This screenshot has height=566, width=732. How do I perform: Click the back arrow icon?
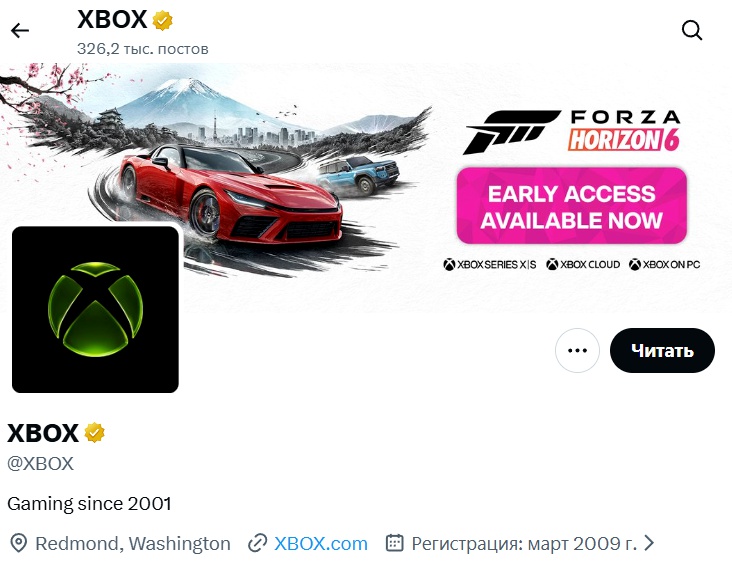pyautogui.click(x=20, y=31)
